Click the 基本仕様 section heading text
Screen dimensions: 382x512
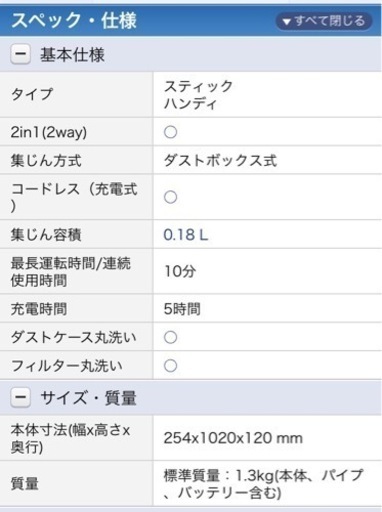coord(72,55)
